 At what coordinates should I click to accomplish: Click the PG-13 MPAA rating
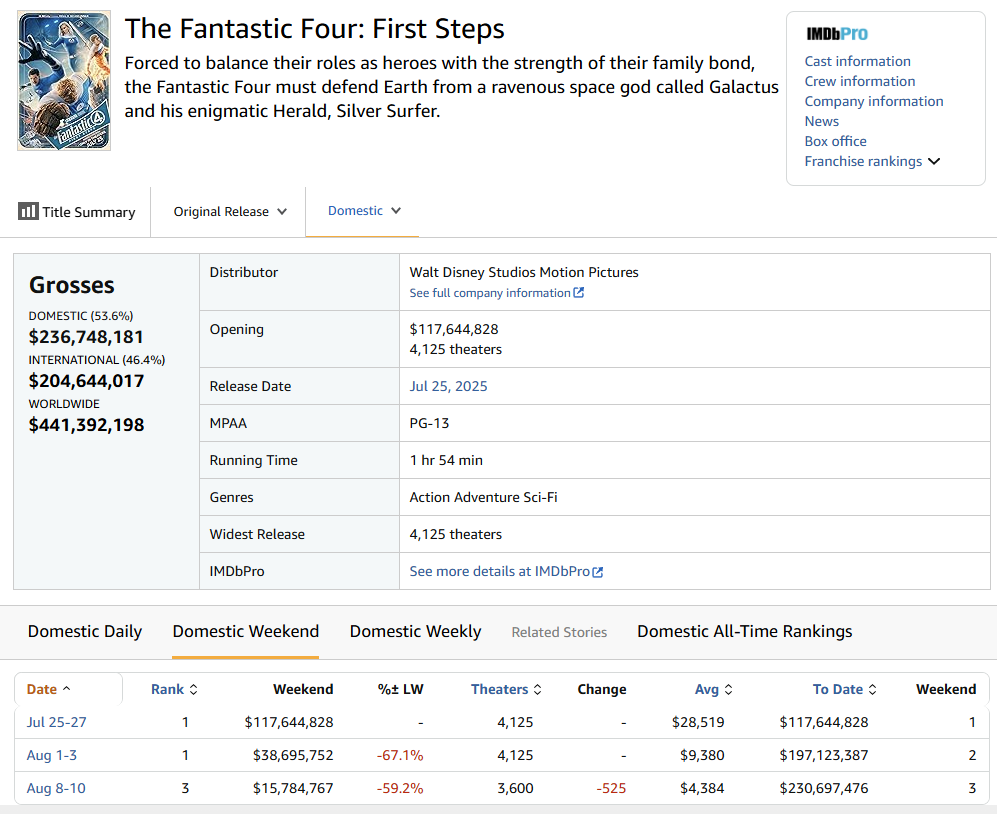click(x=429, y=424)
